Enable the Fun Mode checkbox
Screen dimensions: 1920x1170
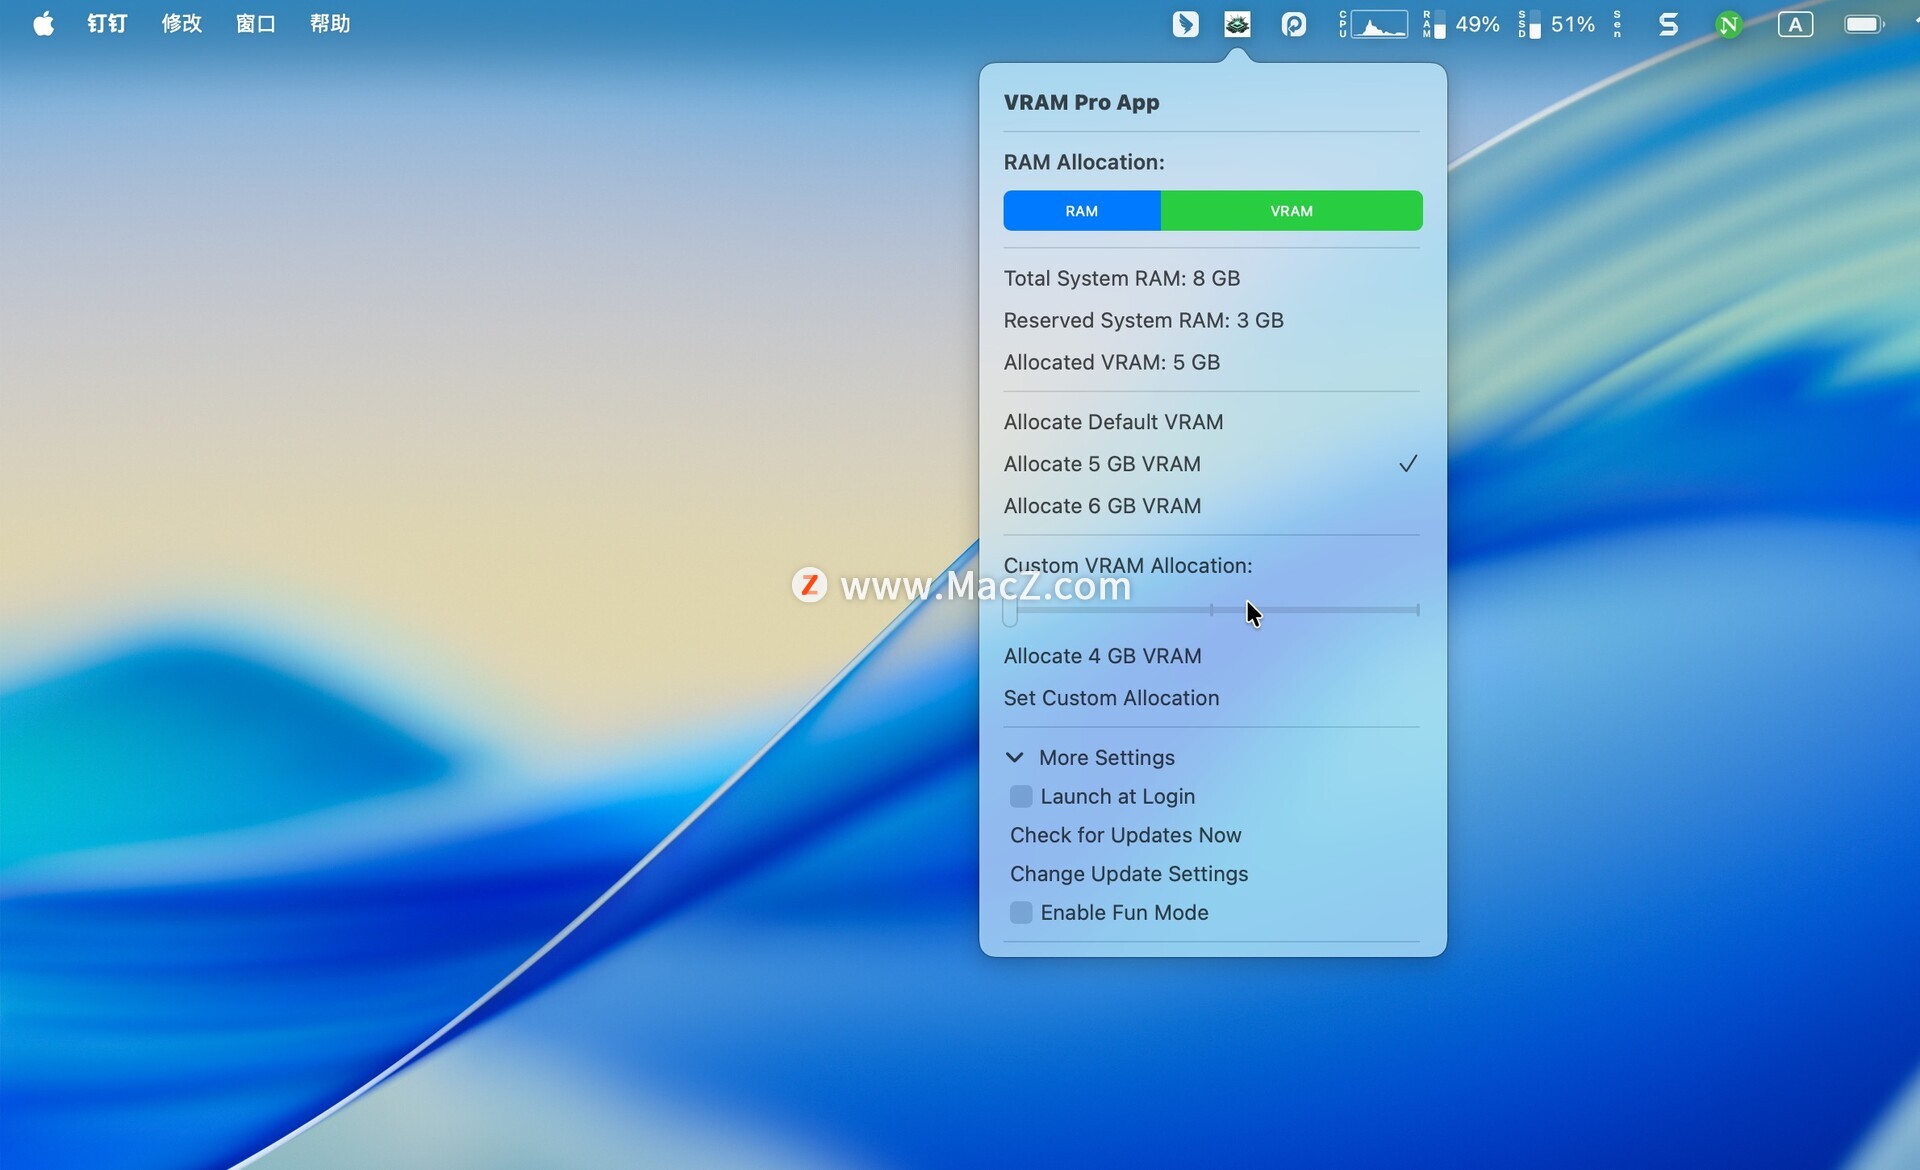[x=1021, y=912]
